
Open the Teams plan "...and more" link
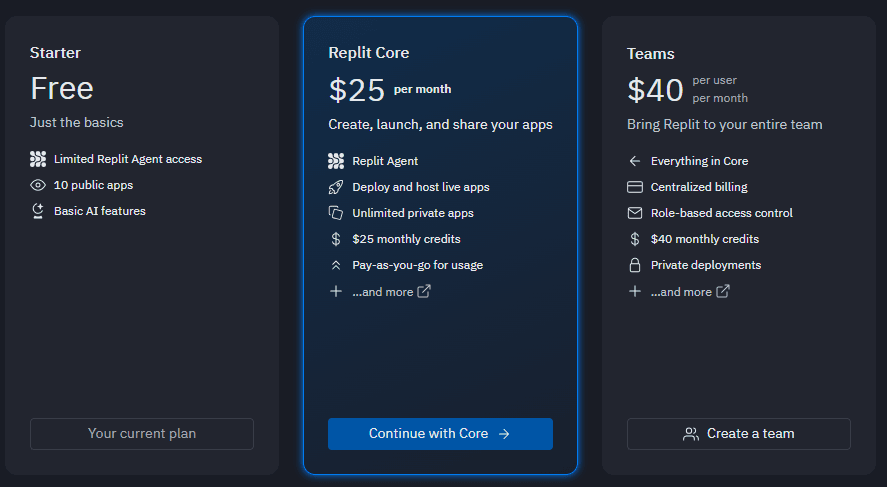690,292
